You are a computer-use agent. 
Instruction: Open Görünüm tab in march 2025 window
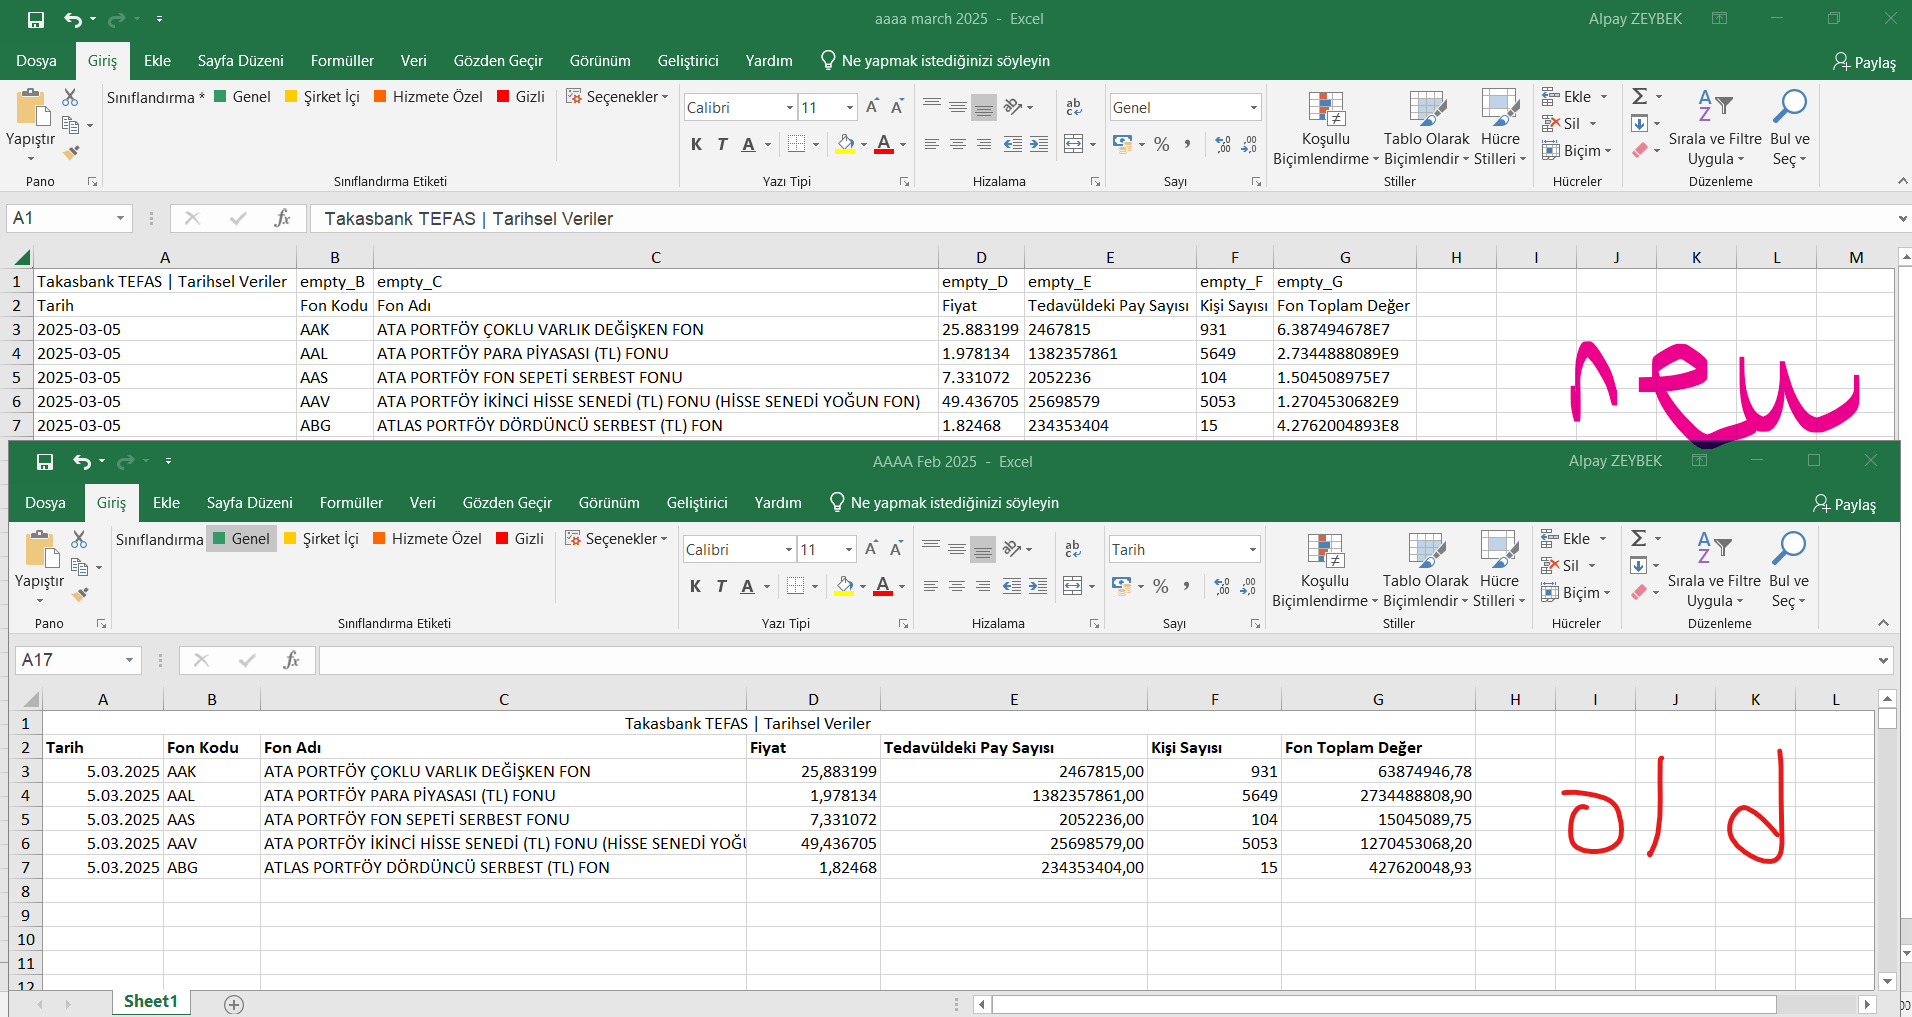[x=600, y=61]
